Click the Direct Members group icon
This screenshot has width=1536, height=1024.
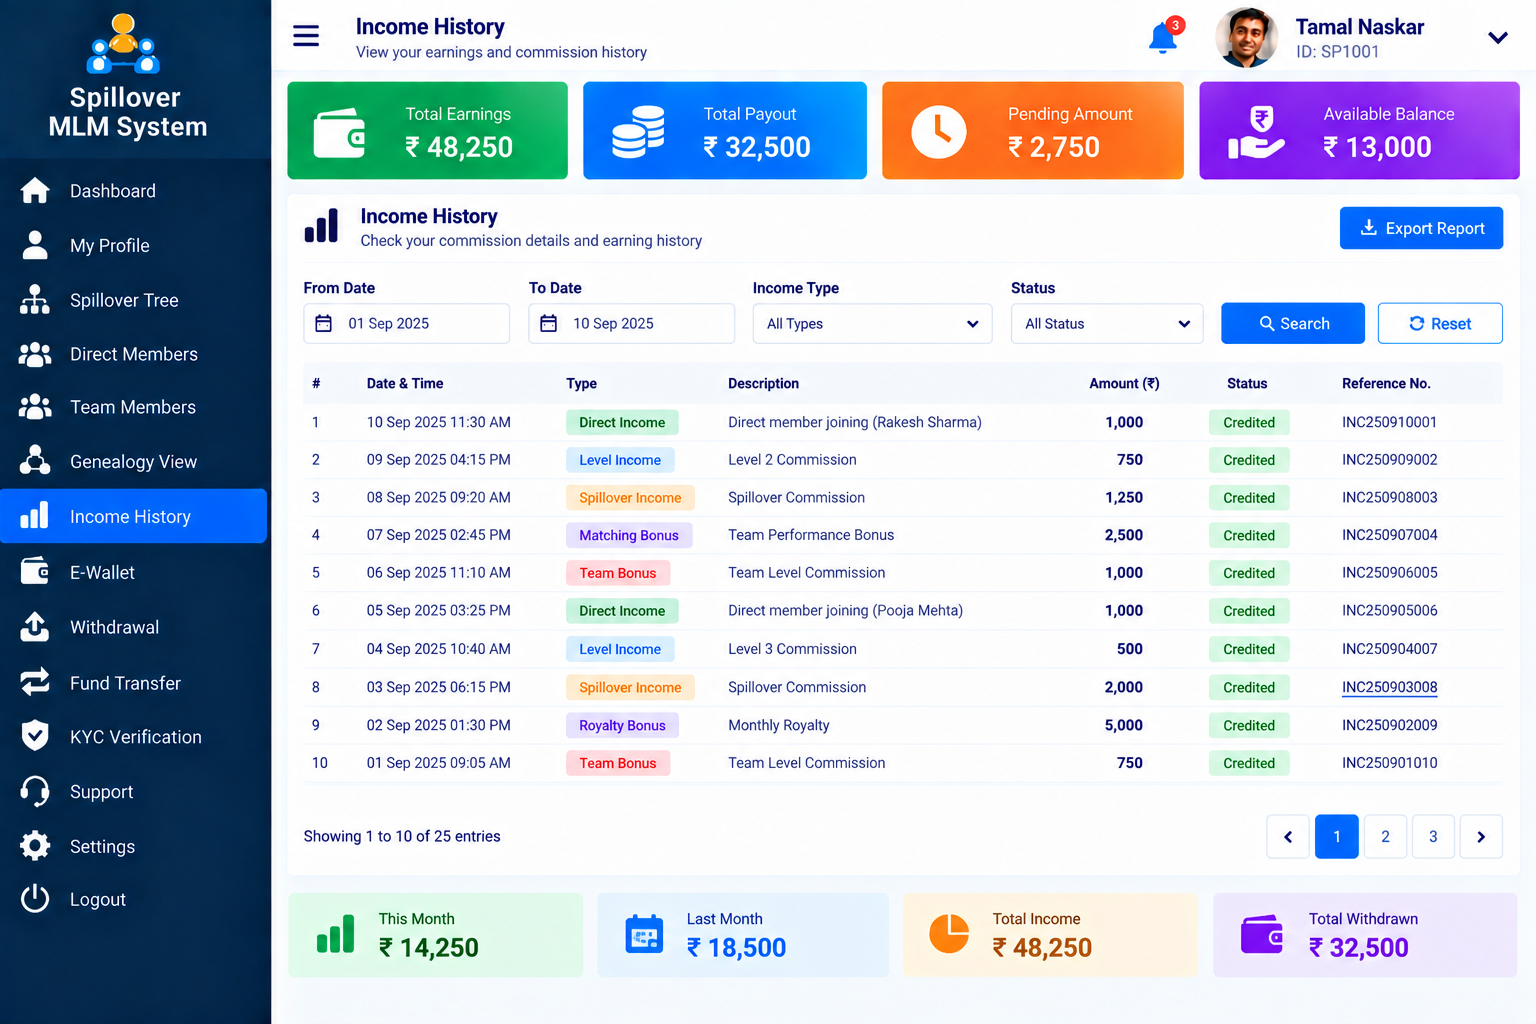click(35, 354)
